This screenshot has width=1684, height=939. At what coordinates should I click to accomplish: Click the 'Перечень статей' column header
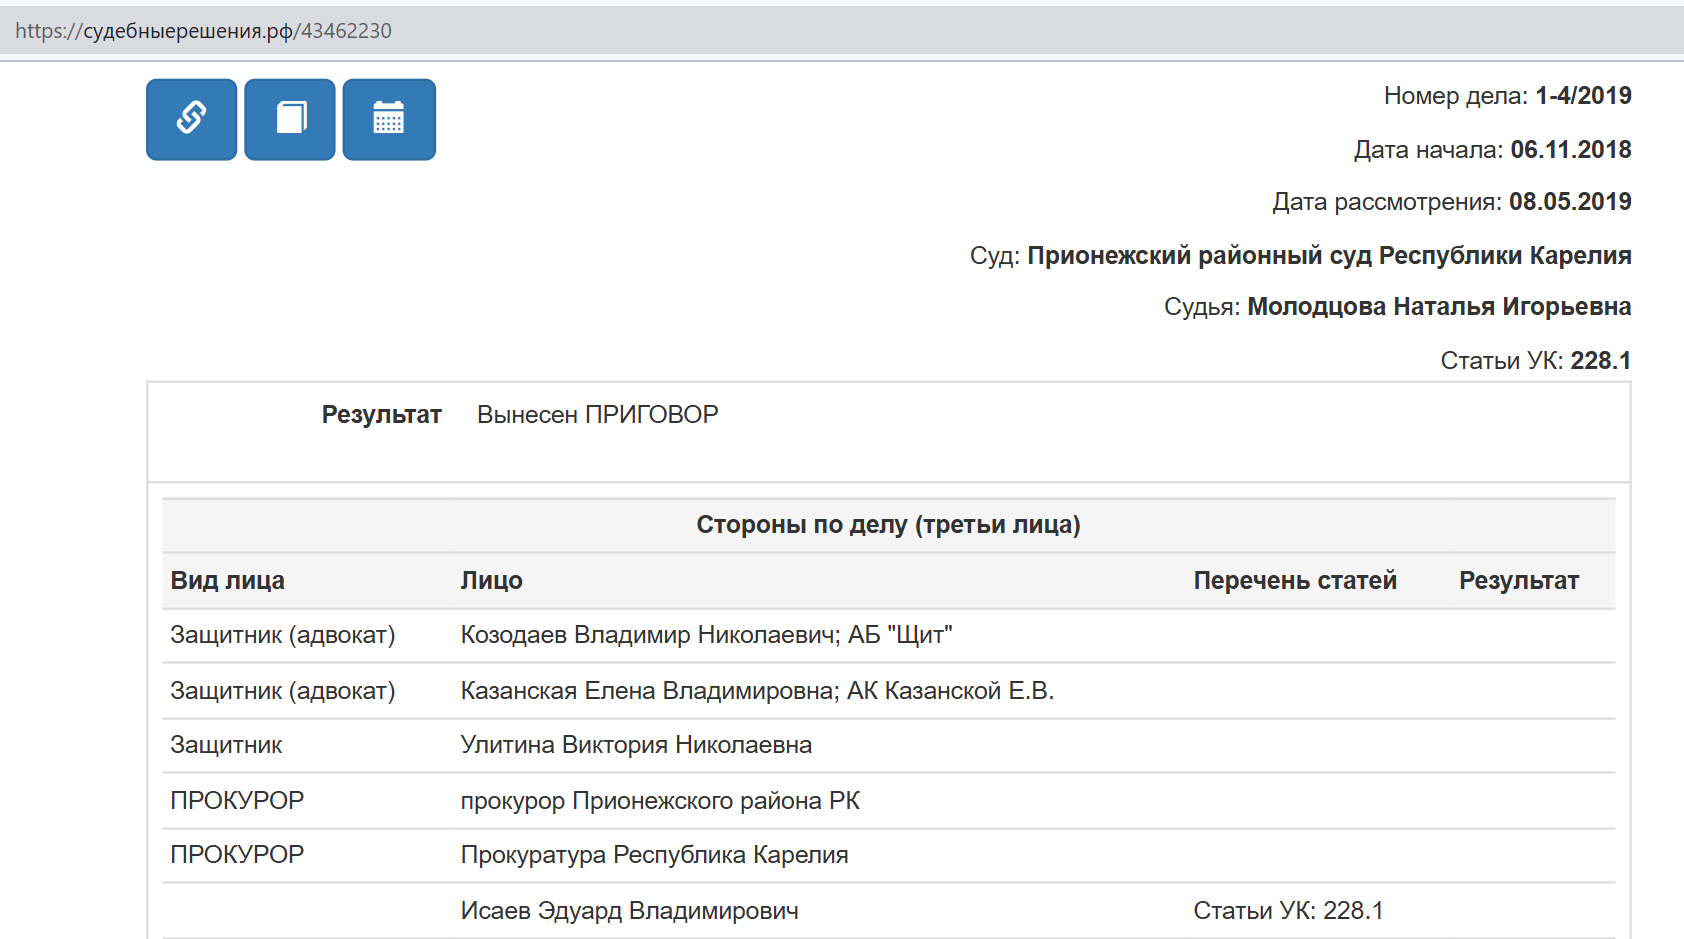tap(1294, 581)
